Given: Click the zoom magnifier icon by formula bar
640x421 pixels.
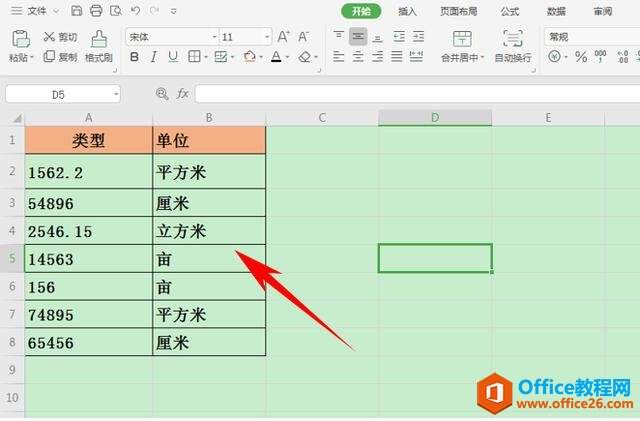Looking at the screenshot, I should [x=162, y=94].
